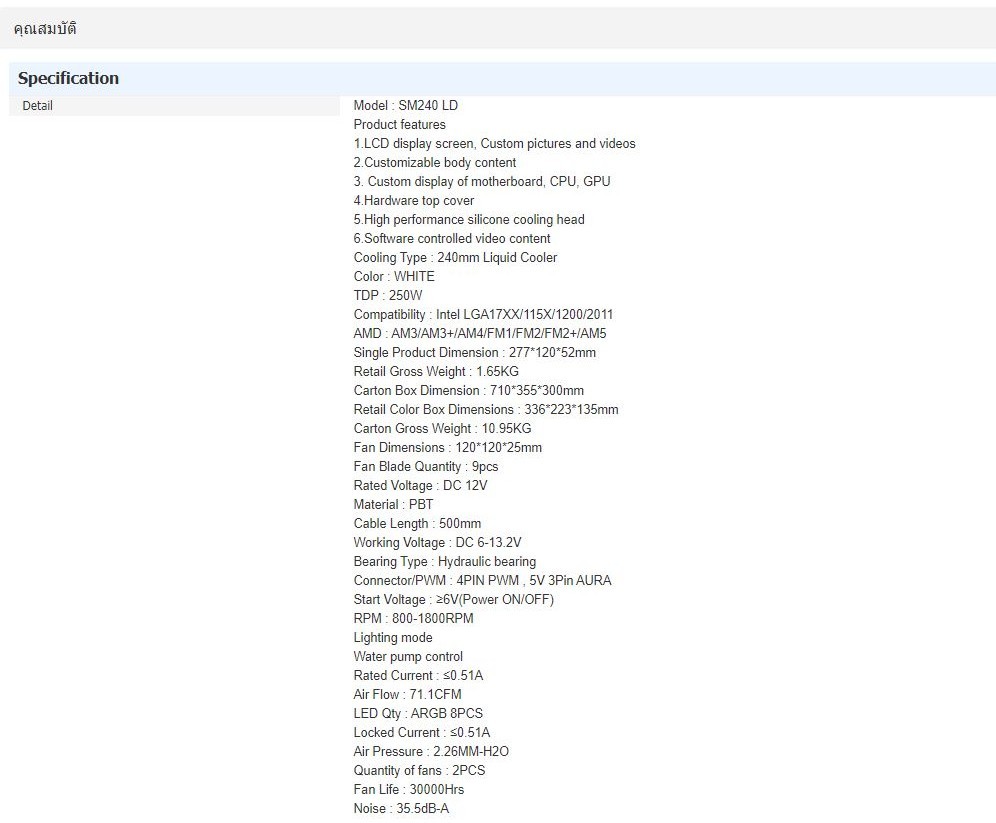The image size is (996, 823).
Task: Click the LCD display screen feature line
Action: 494,144
